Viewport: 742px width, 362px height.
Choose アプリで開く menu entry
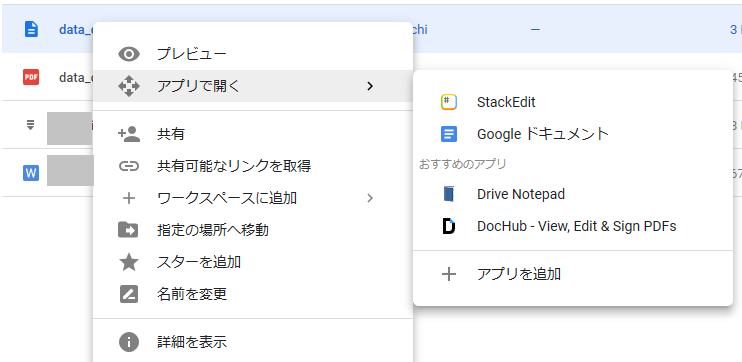253,86
